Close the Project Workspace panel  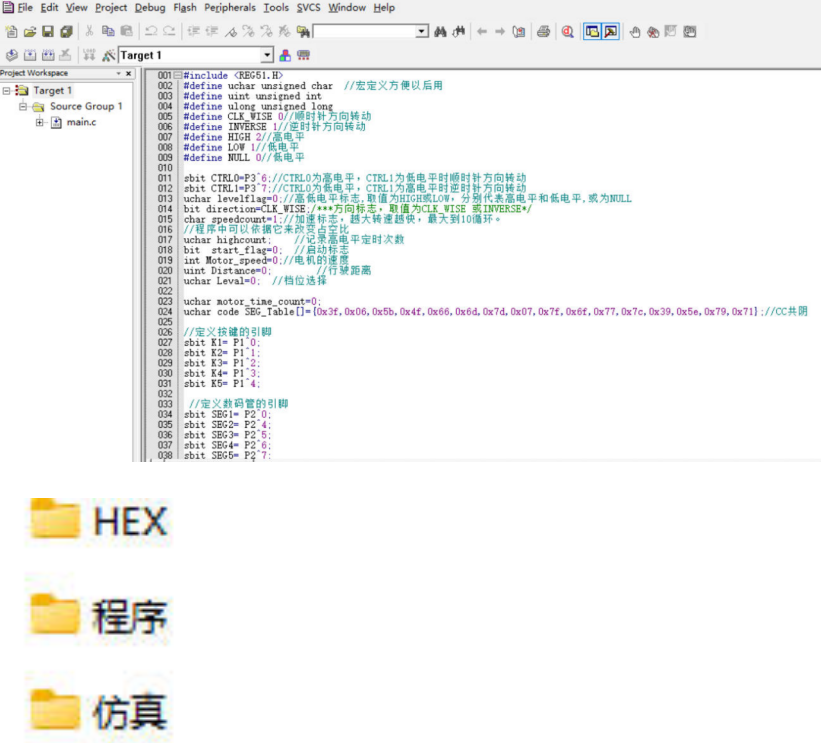point(128,73)
